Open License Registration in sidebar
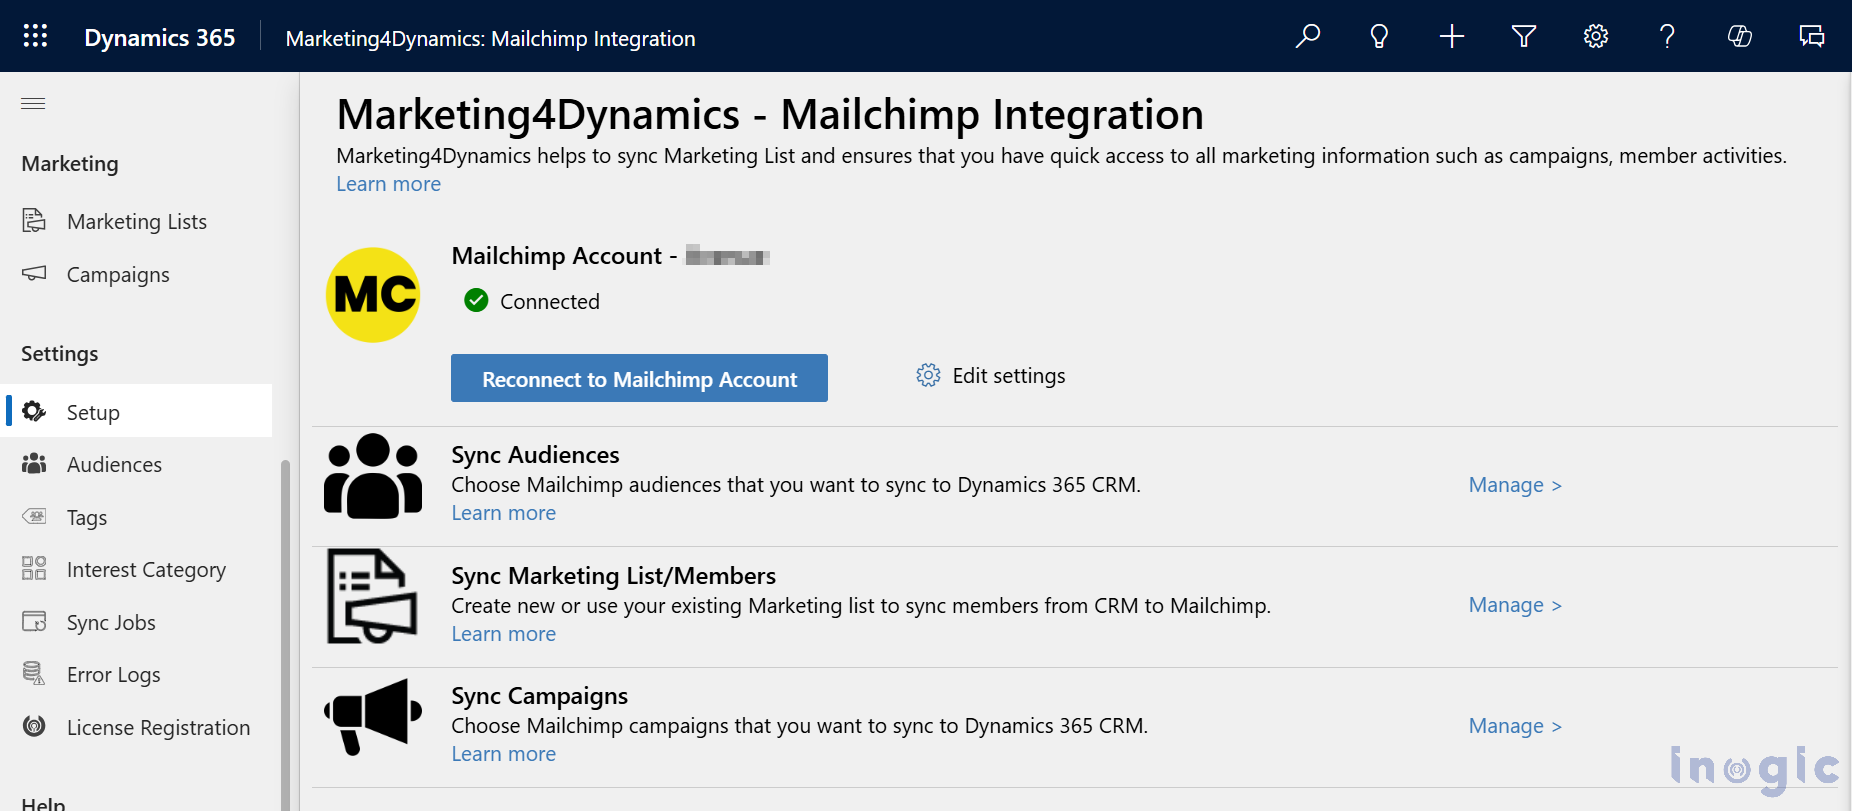This screenshot has height=811, width=1852. pyautogui.click(x=158, y=728)
